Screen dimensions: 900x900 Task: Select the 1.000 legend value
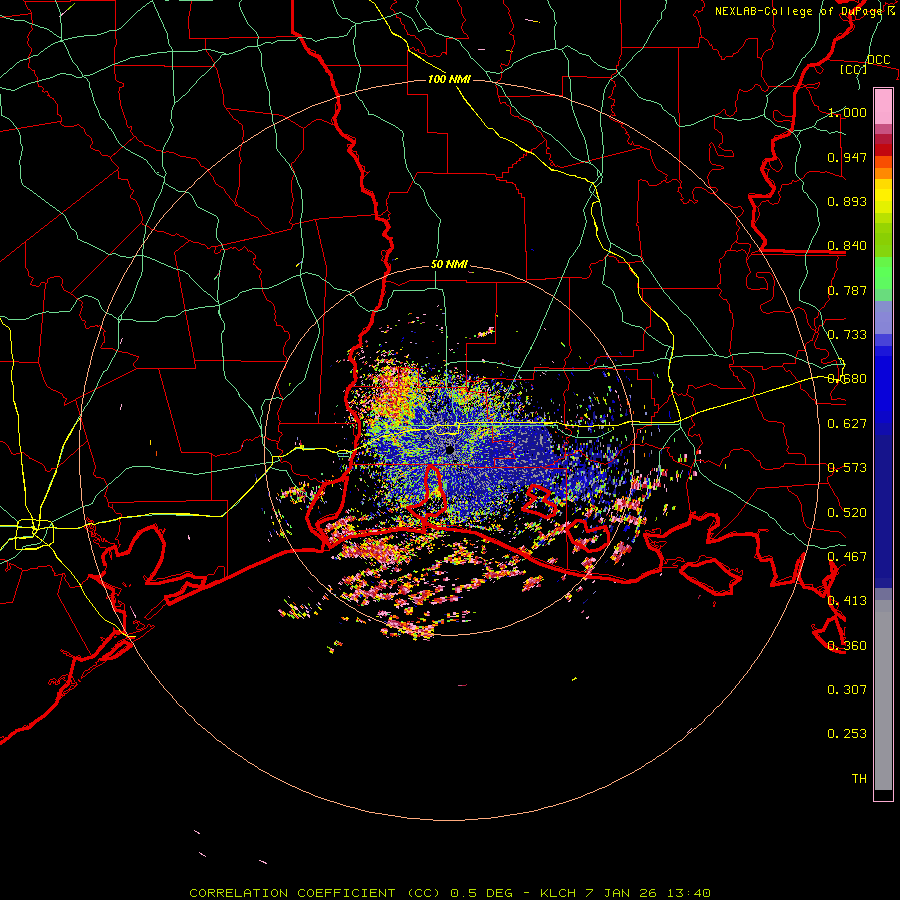click(847, 112)
